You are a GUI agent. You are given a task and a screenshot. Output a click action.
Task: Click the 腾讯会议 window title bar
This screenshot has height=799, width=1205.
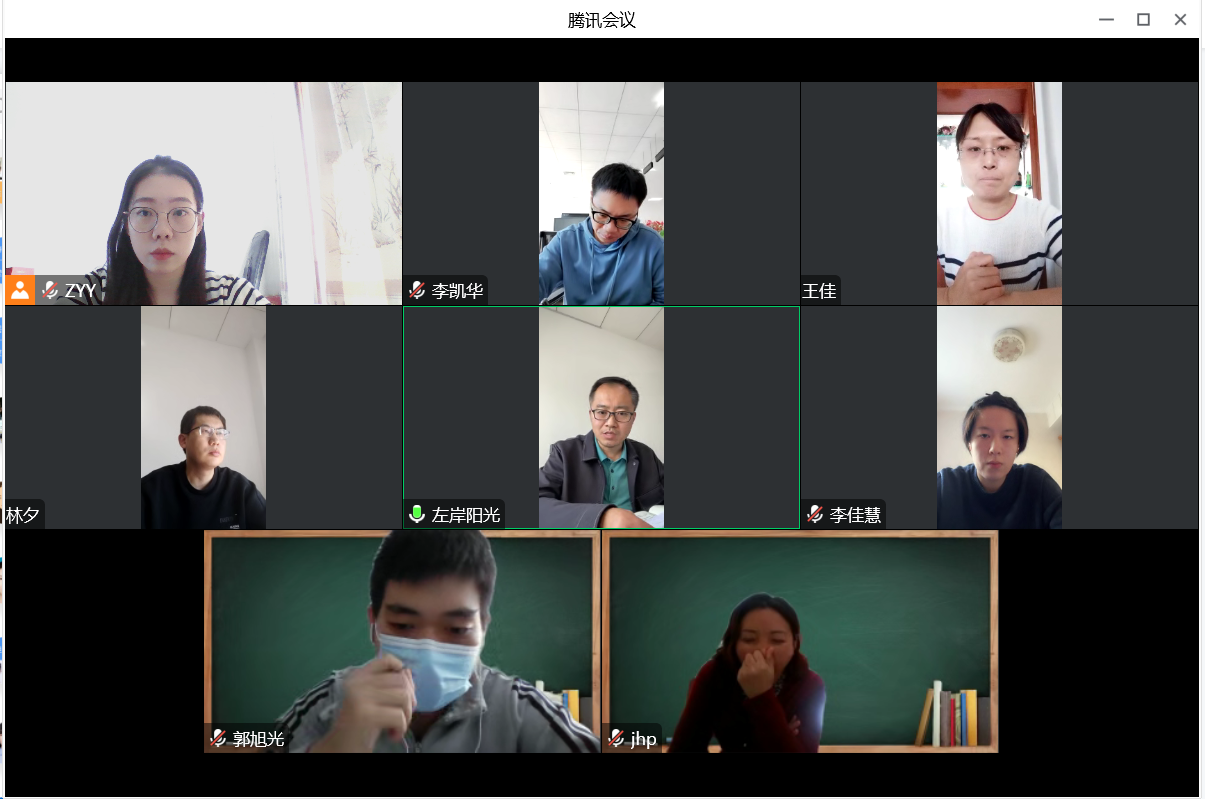pos(602,19)
